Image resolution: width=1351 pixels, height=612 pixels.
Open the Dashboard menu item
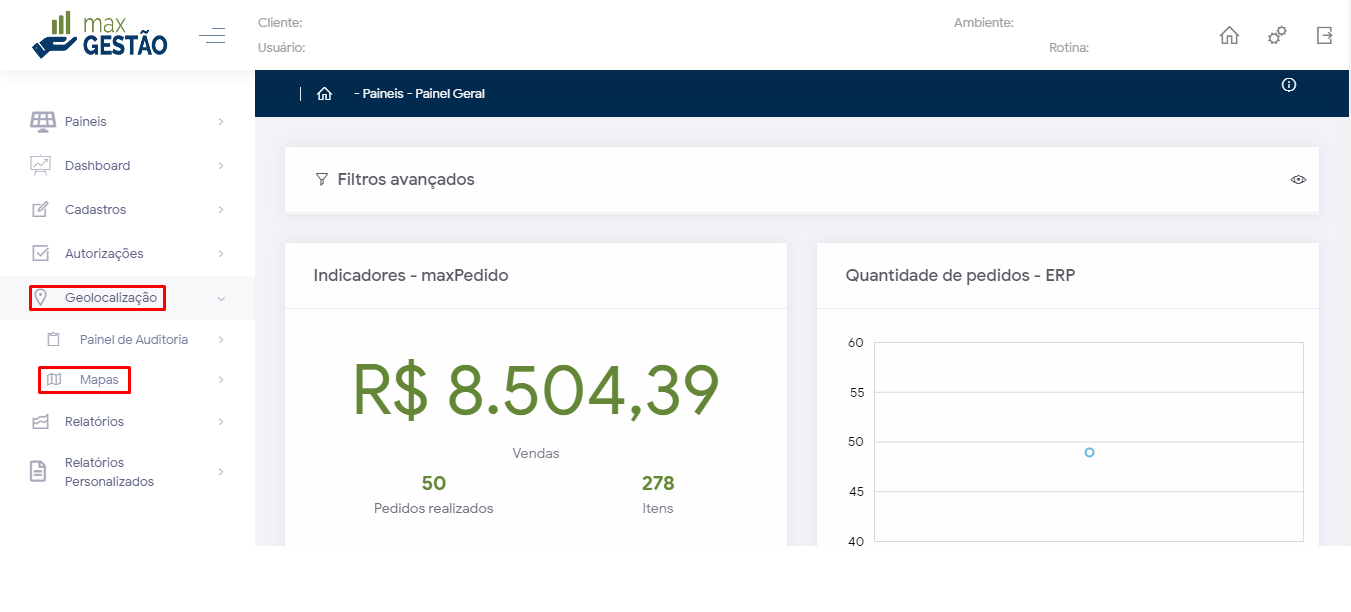coord(97,166)
